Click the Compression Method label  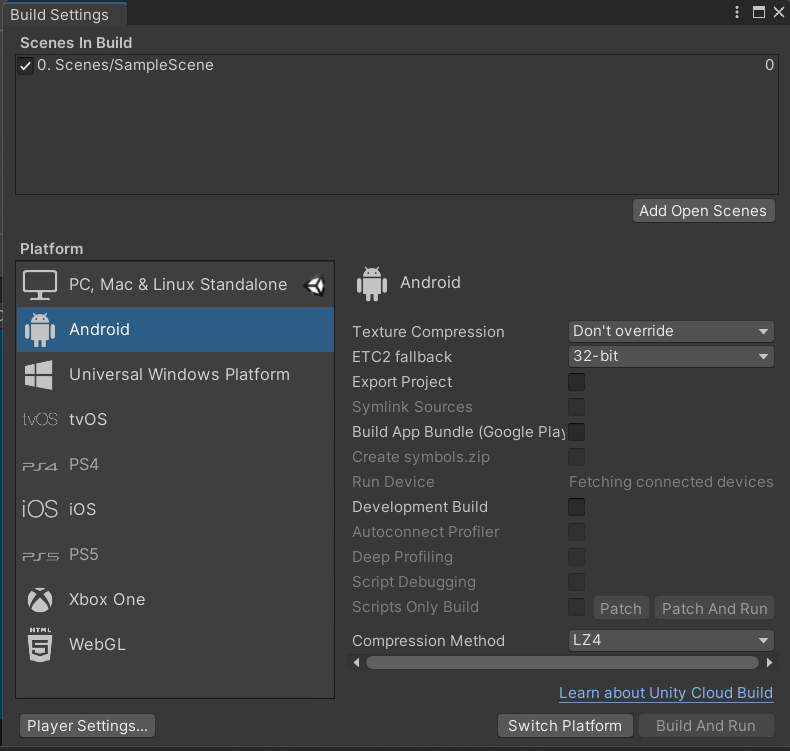click(428, 641)
